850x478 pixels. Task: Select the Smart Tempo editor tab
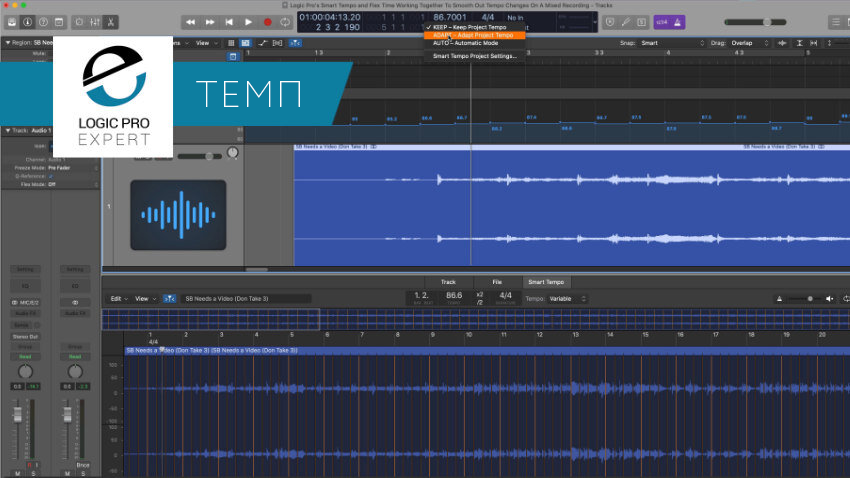(546, 282)
